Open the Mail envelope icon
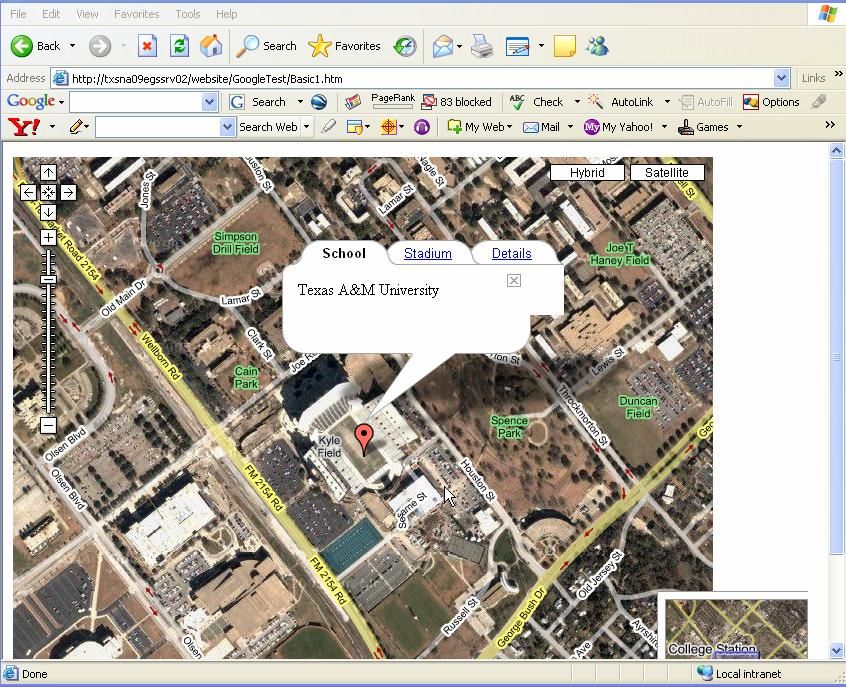Image resolution: width=846 pixels, height=687 pixels. coord(442,46)
